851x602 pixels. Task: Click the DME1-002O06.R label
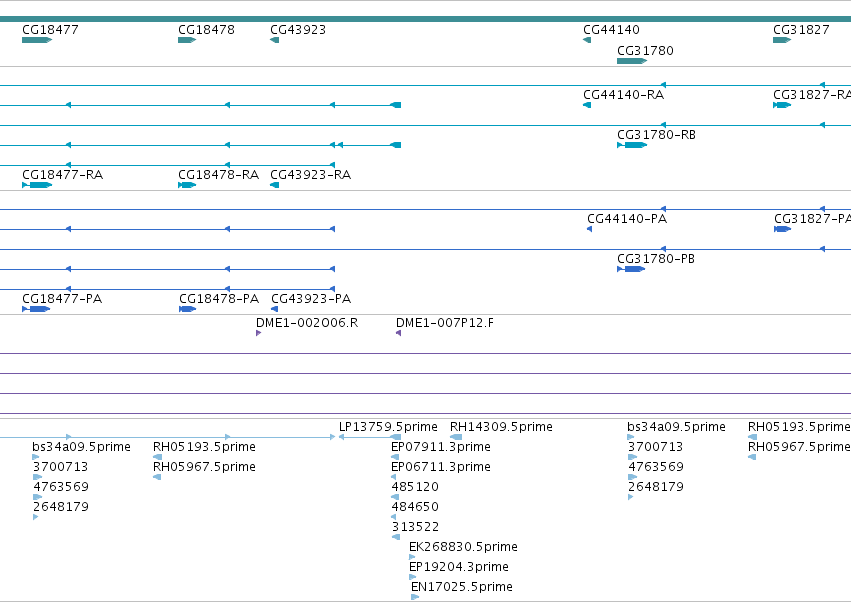click(x=307, y=322)
